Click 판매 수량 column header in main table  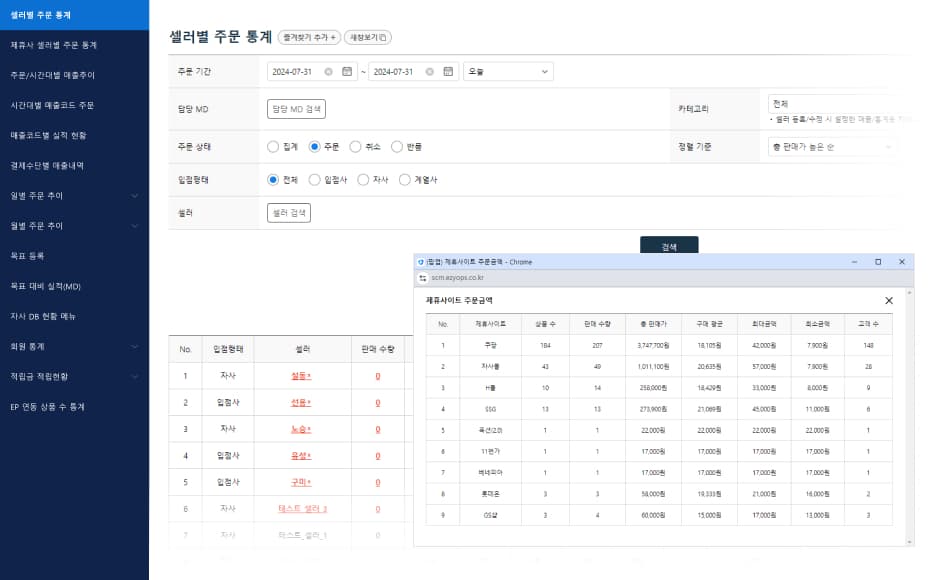pyautogui.click(x=378, y=349)
